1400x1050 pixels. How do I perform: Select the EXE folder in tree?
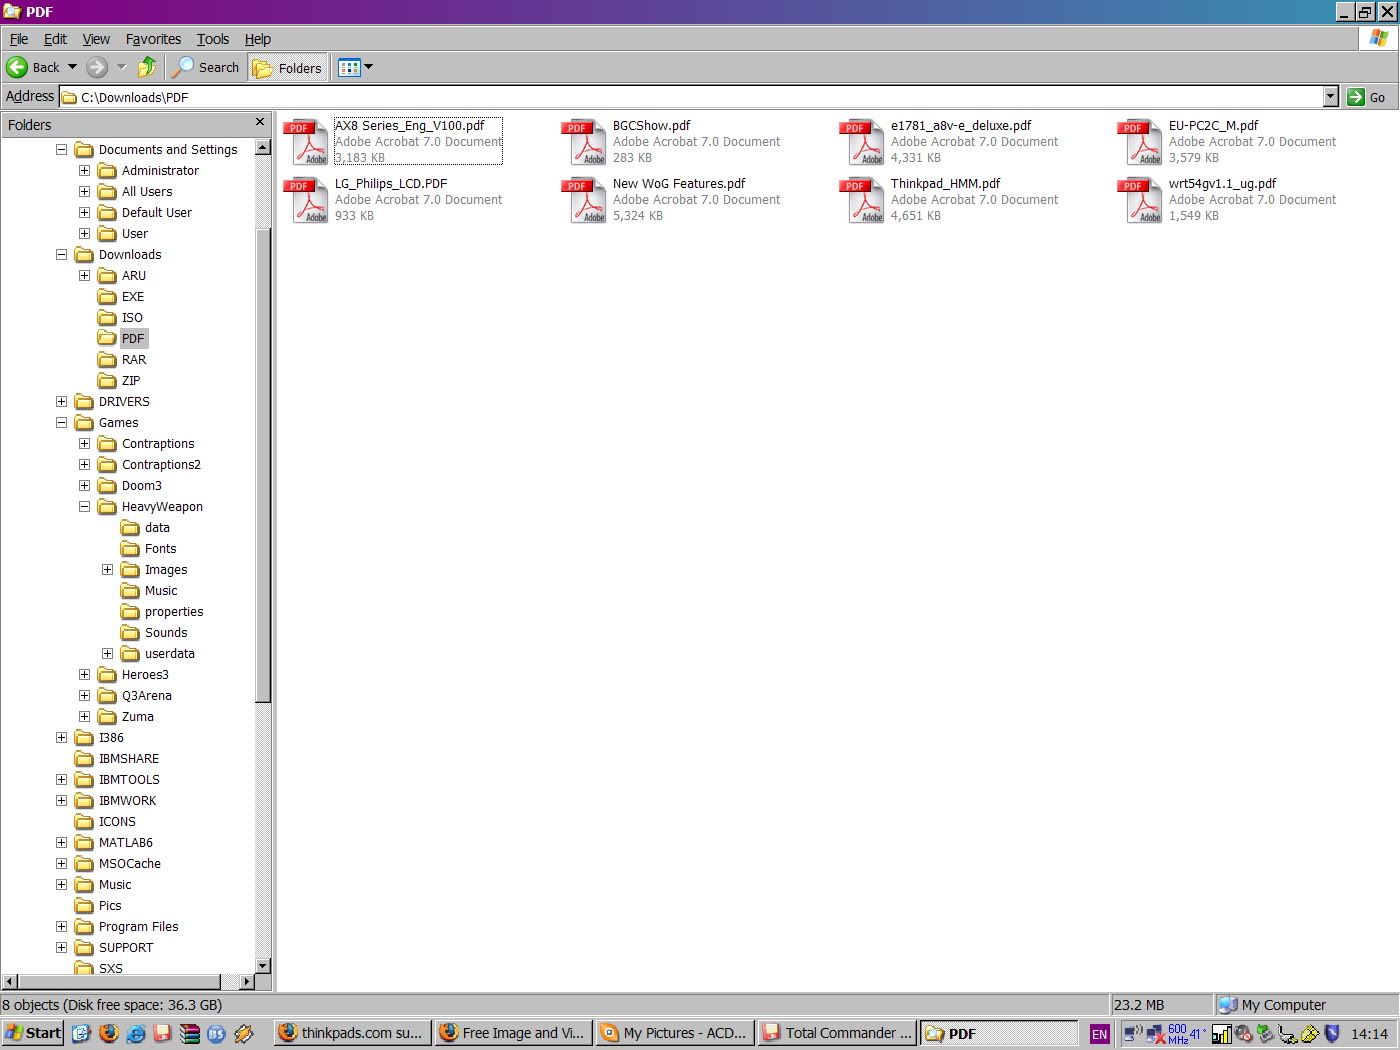coord(121,296)
